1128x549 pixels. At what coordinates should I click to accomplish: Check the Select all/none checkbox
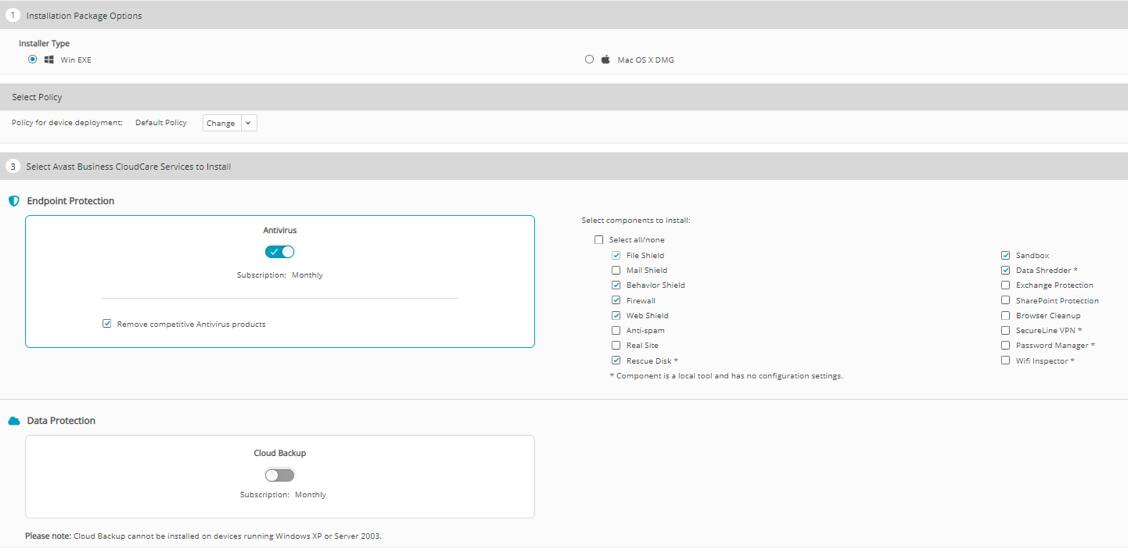[x=599, y=240]
